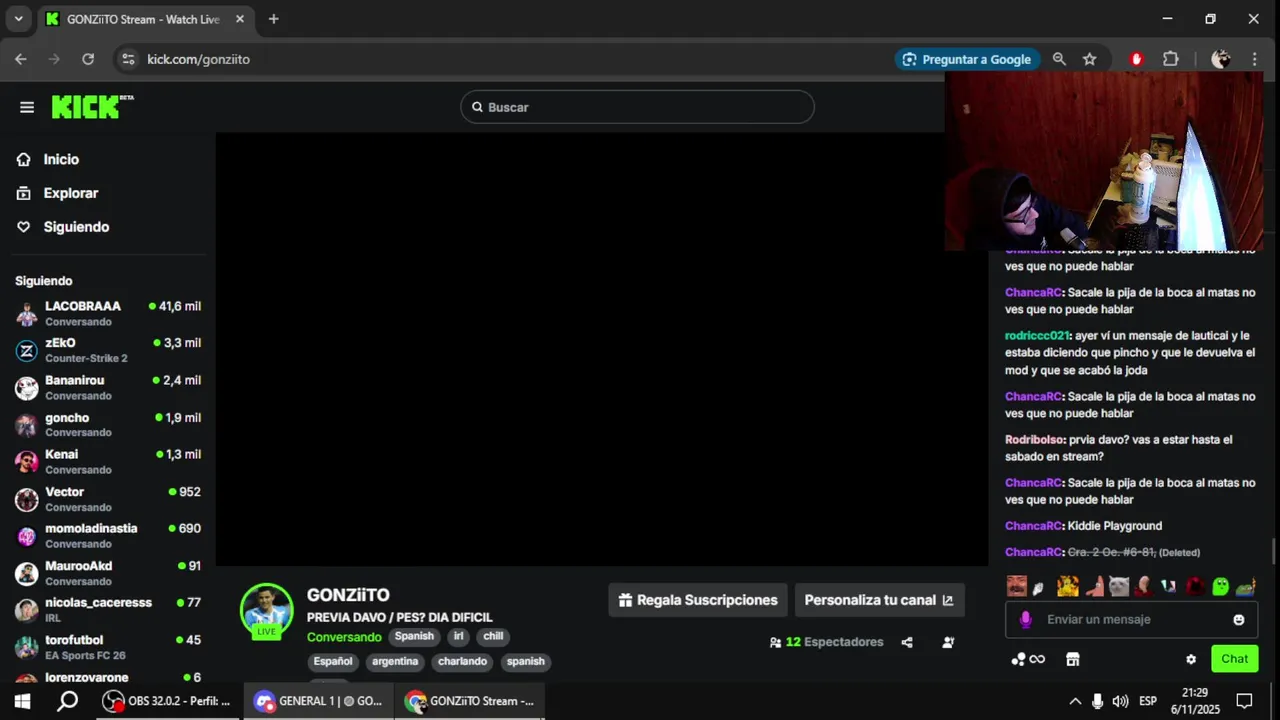The height and width of the screenshot is (720, 1280).
Task: Open the Kick hamburger menu
Action: [27, 107]
